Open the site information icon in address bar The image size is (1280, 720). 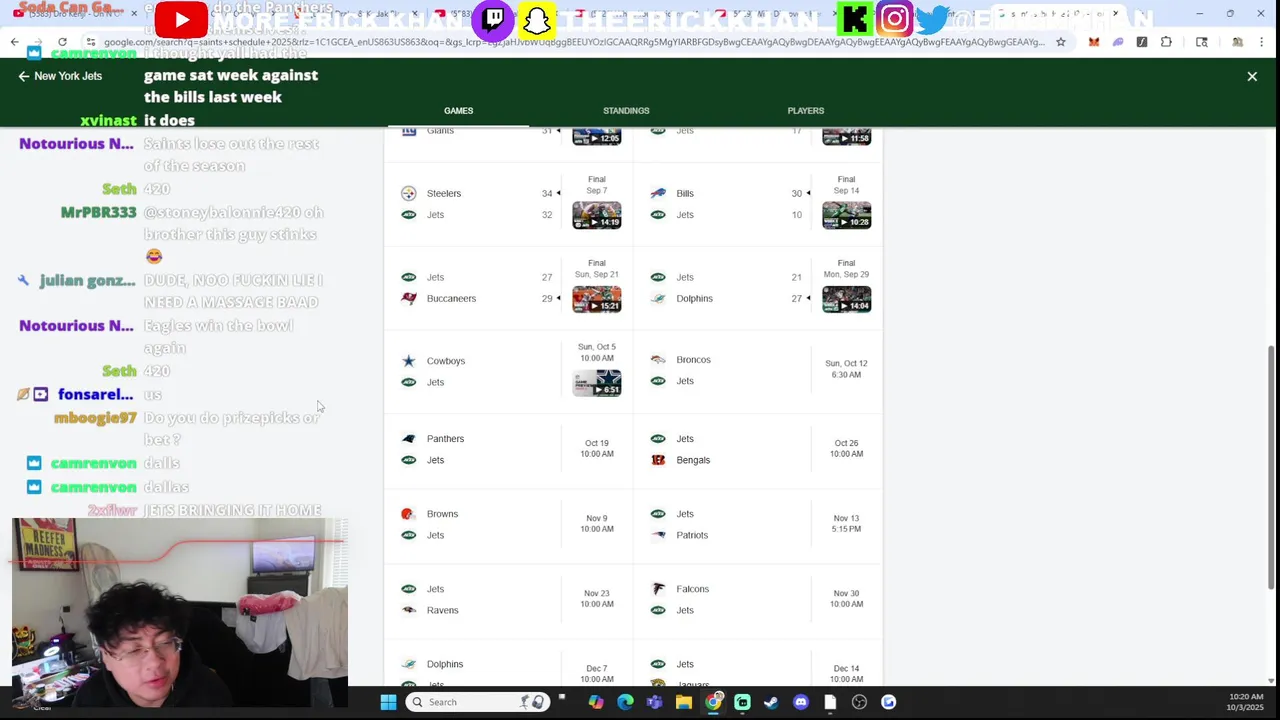[90, 42]
